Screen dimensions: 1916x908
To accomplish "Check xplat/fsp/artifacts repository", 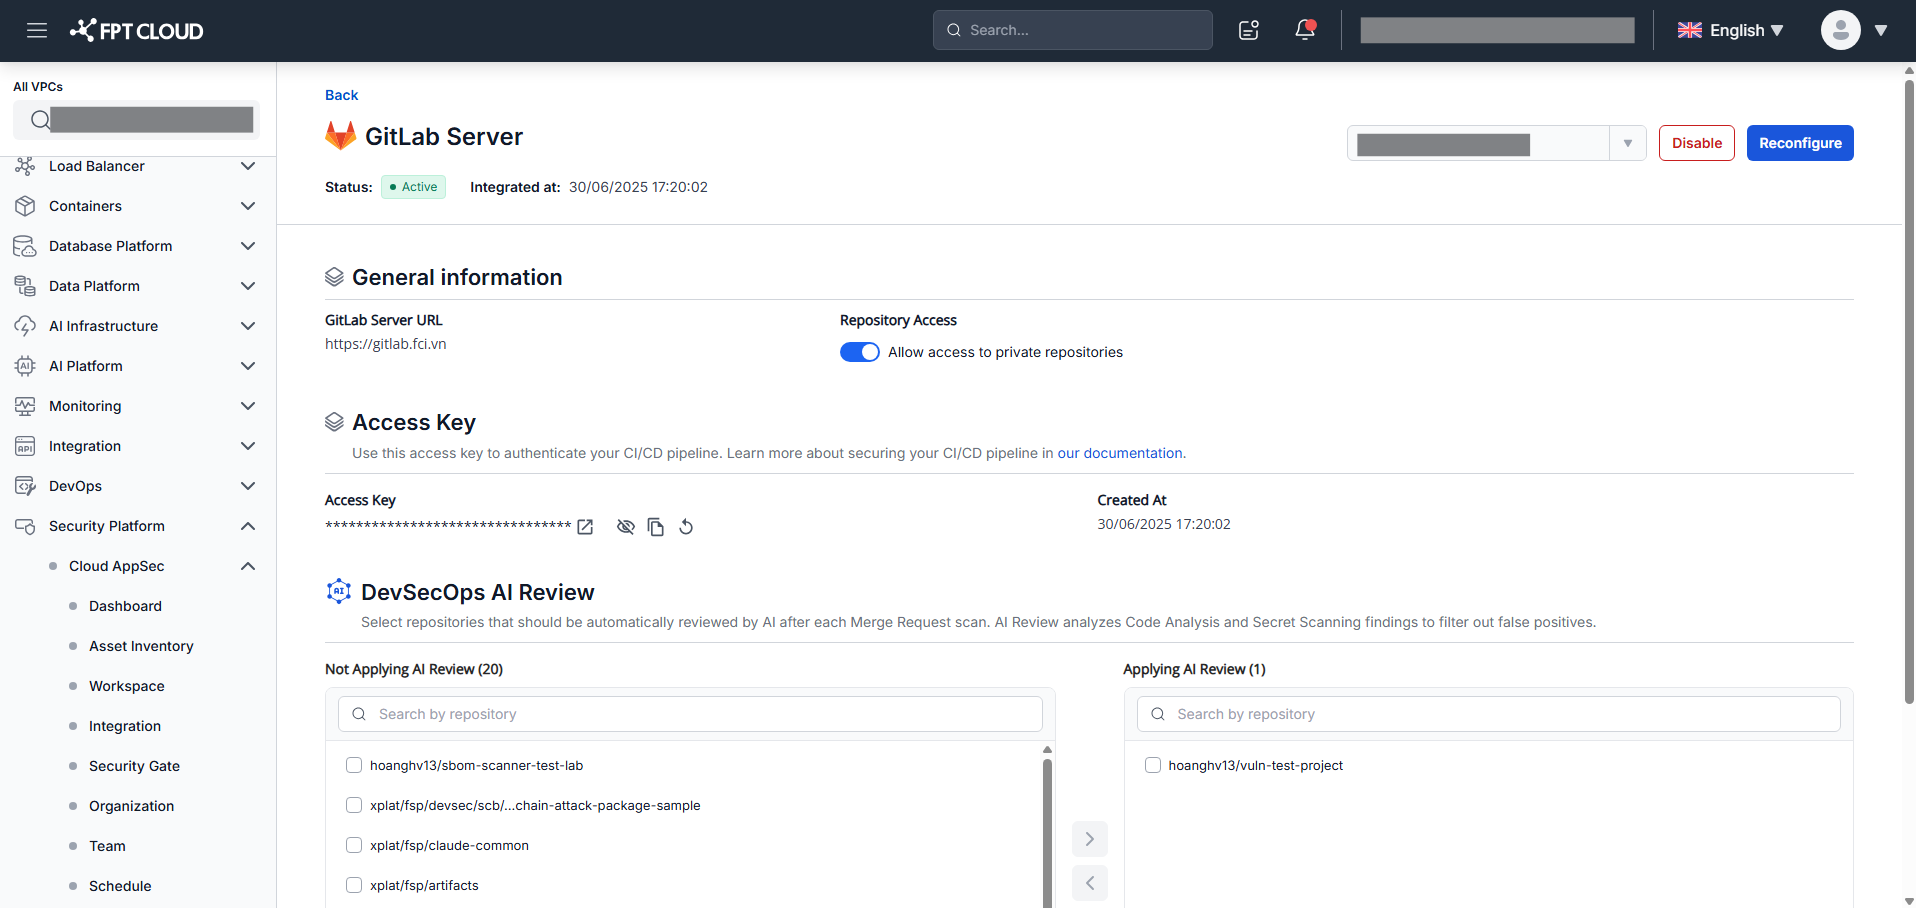I will (354, 885).
